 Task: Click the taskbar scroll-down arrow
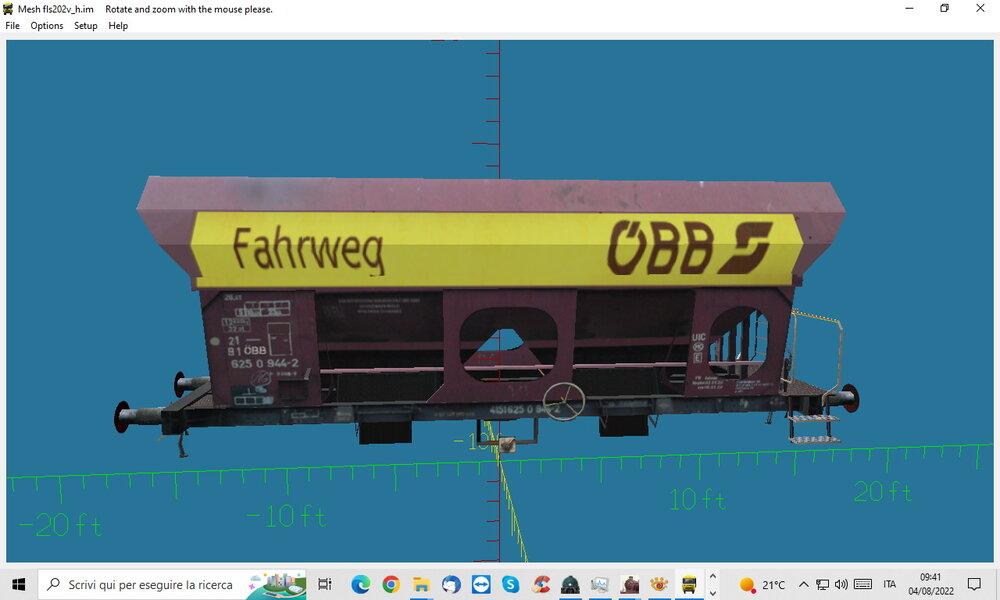tap(713, 592)
